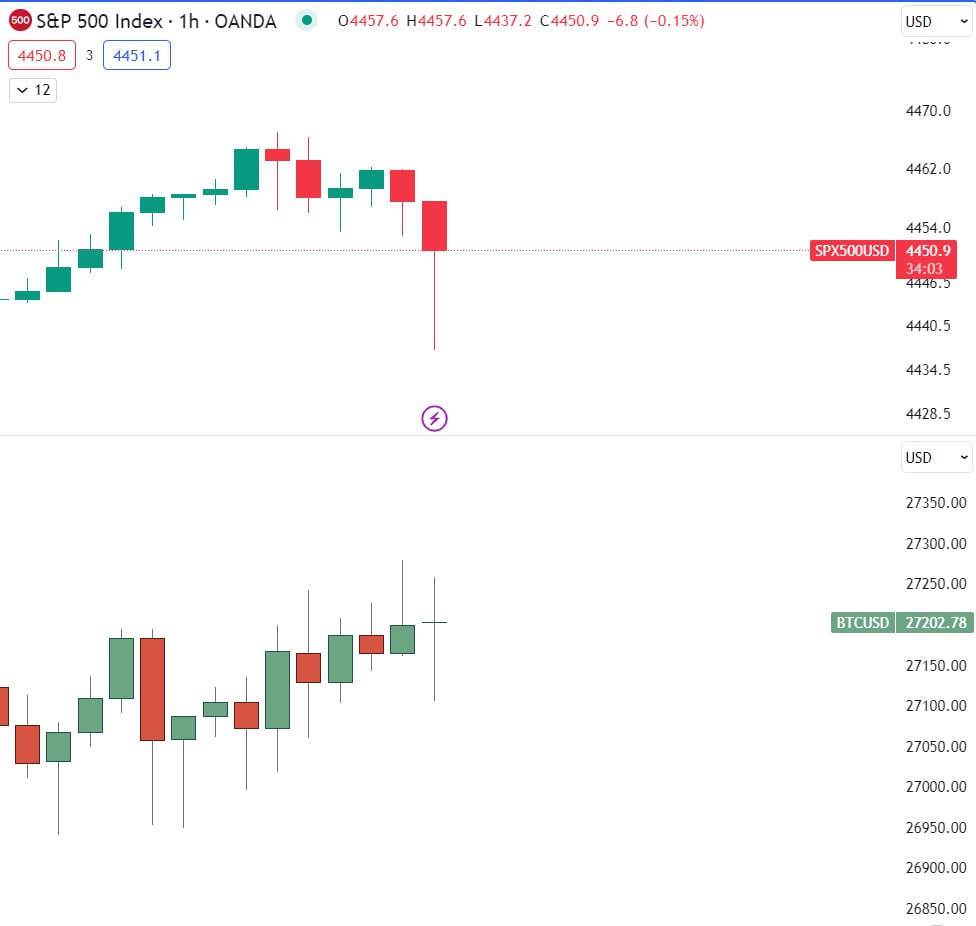Screen dimensions: 976x926
Task: Click the change value −6.8 (−0.15%)
Action: [655, 21]
